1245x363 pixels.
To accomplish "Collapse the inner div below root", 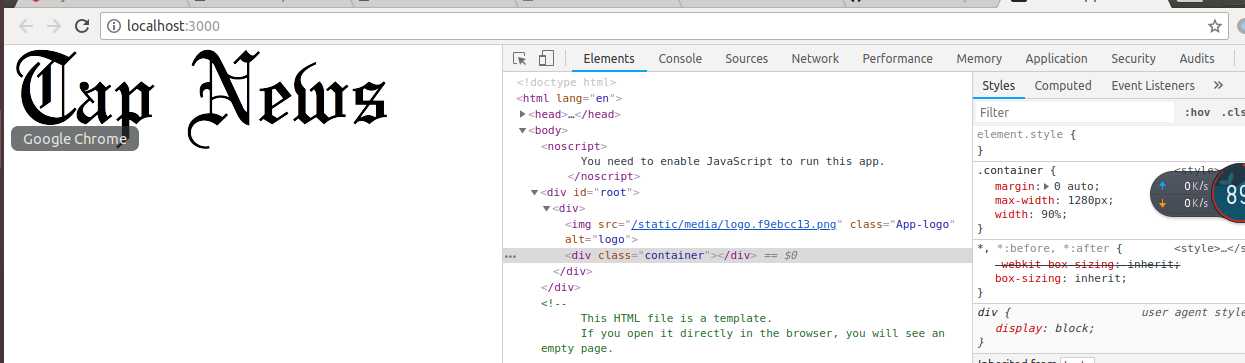I will 546,209.
